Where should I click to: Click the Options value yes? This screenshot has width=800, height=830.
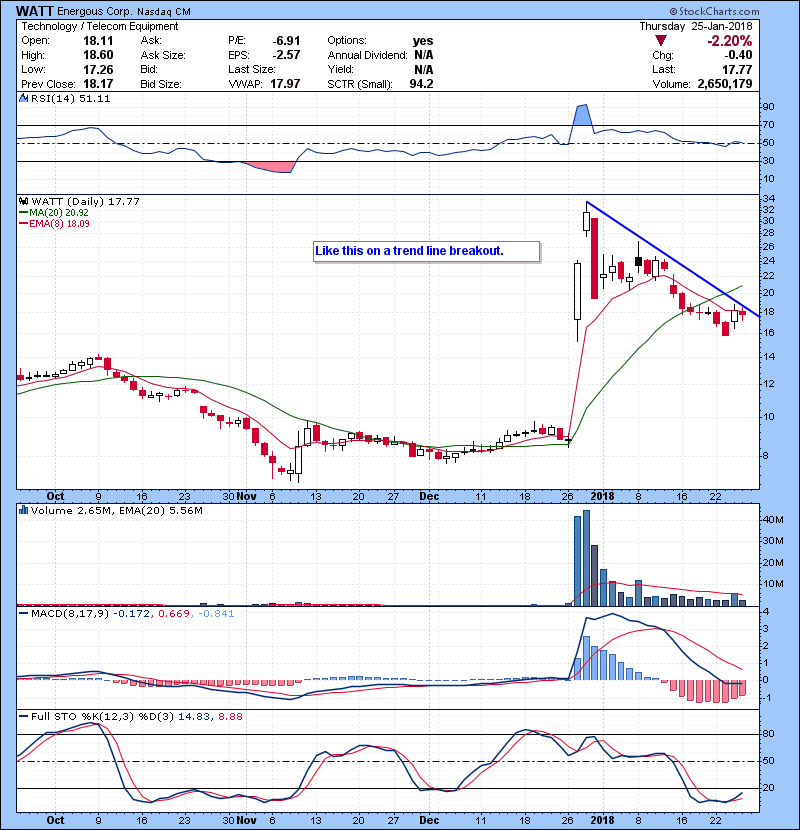[423, 41]
